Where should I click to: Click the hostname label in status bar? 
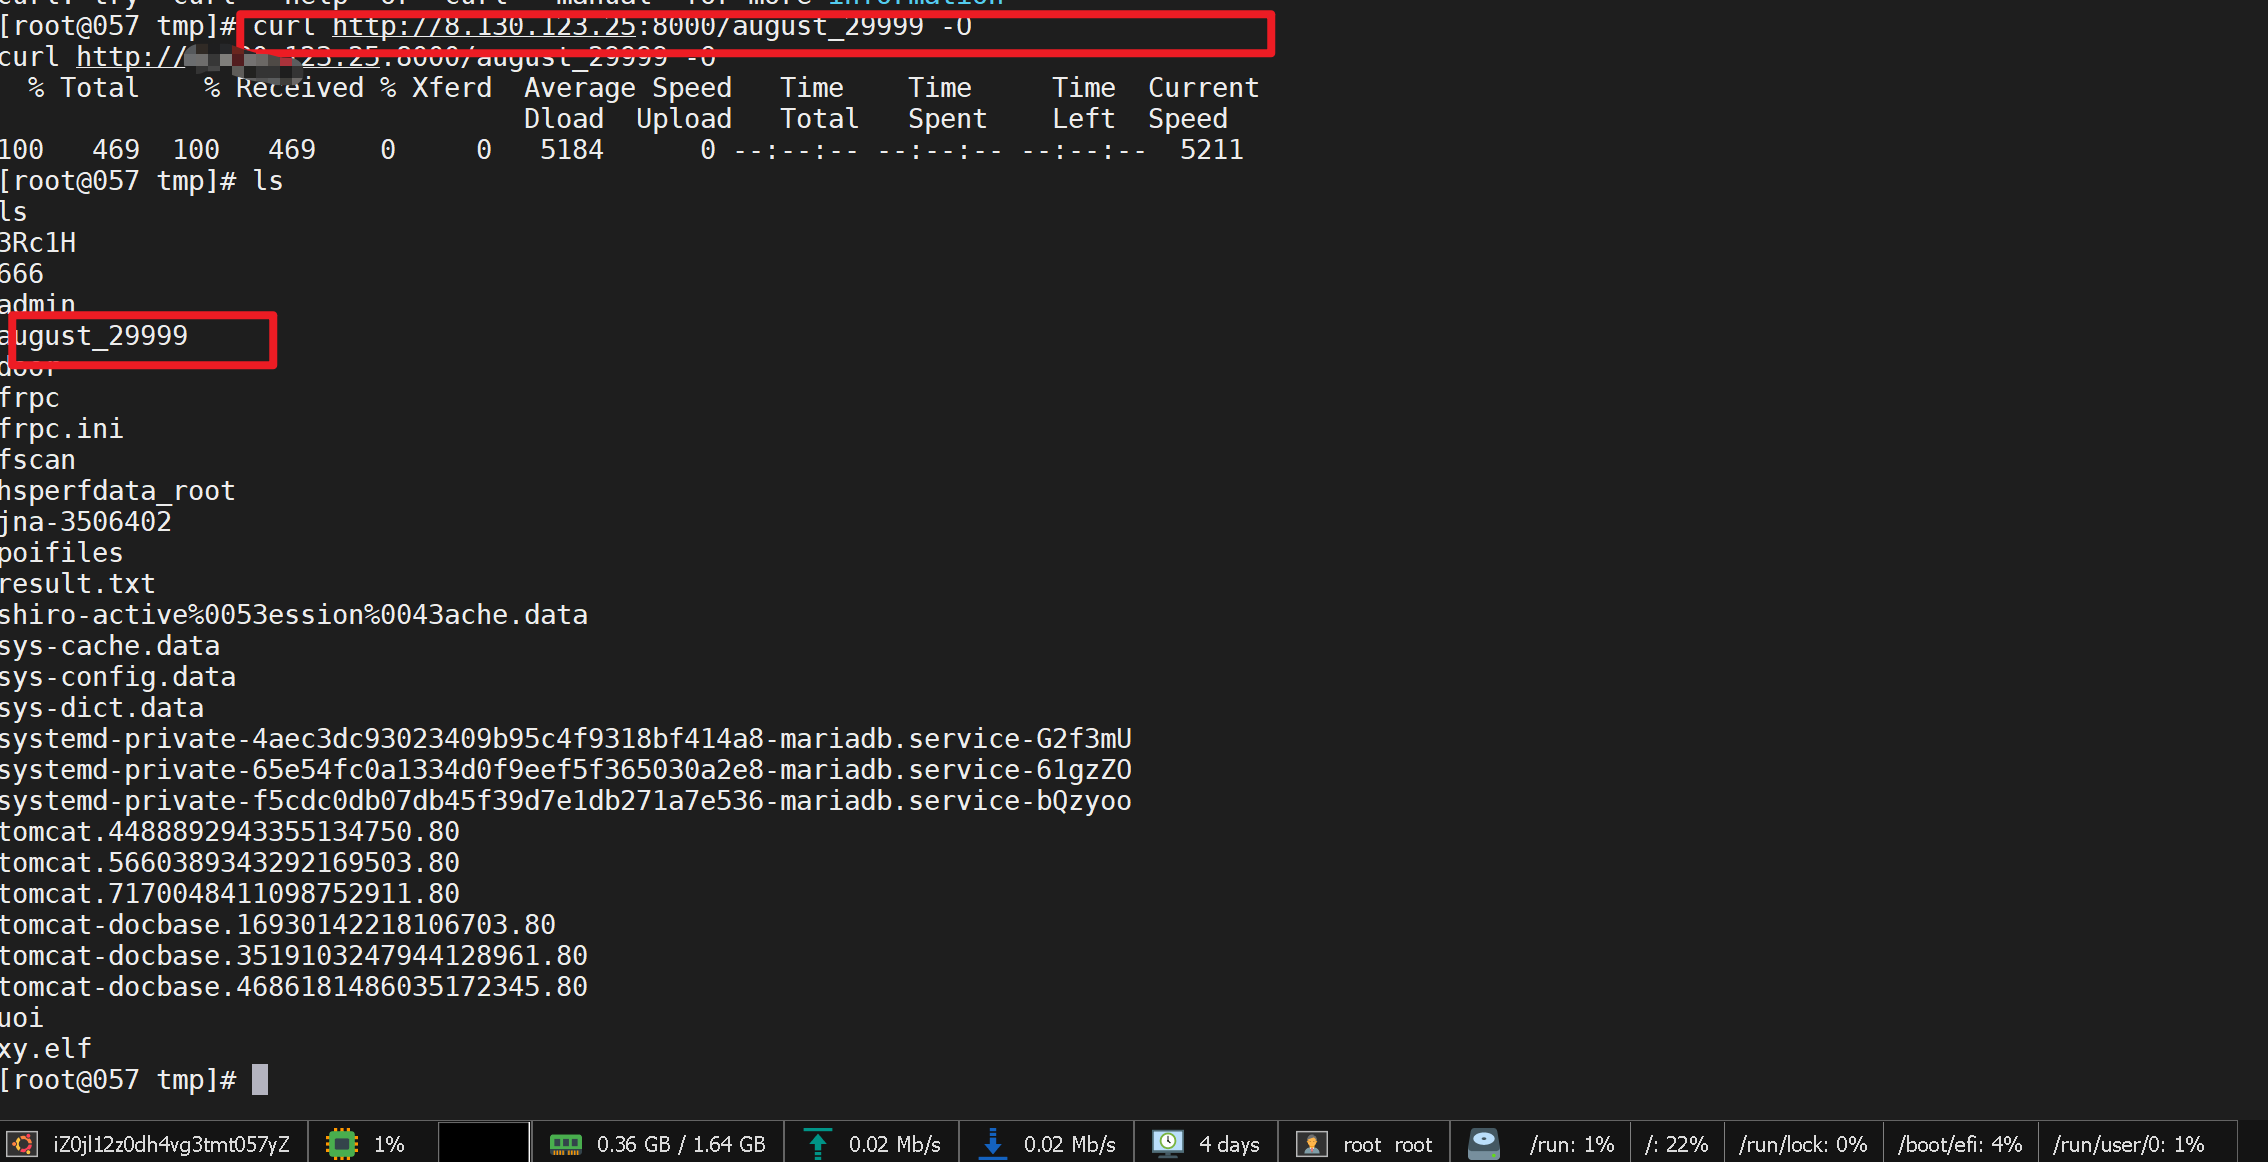click(x=171, y=1144)
